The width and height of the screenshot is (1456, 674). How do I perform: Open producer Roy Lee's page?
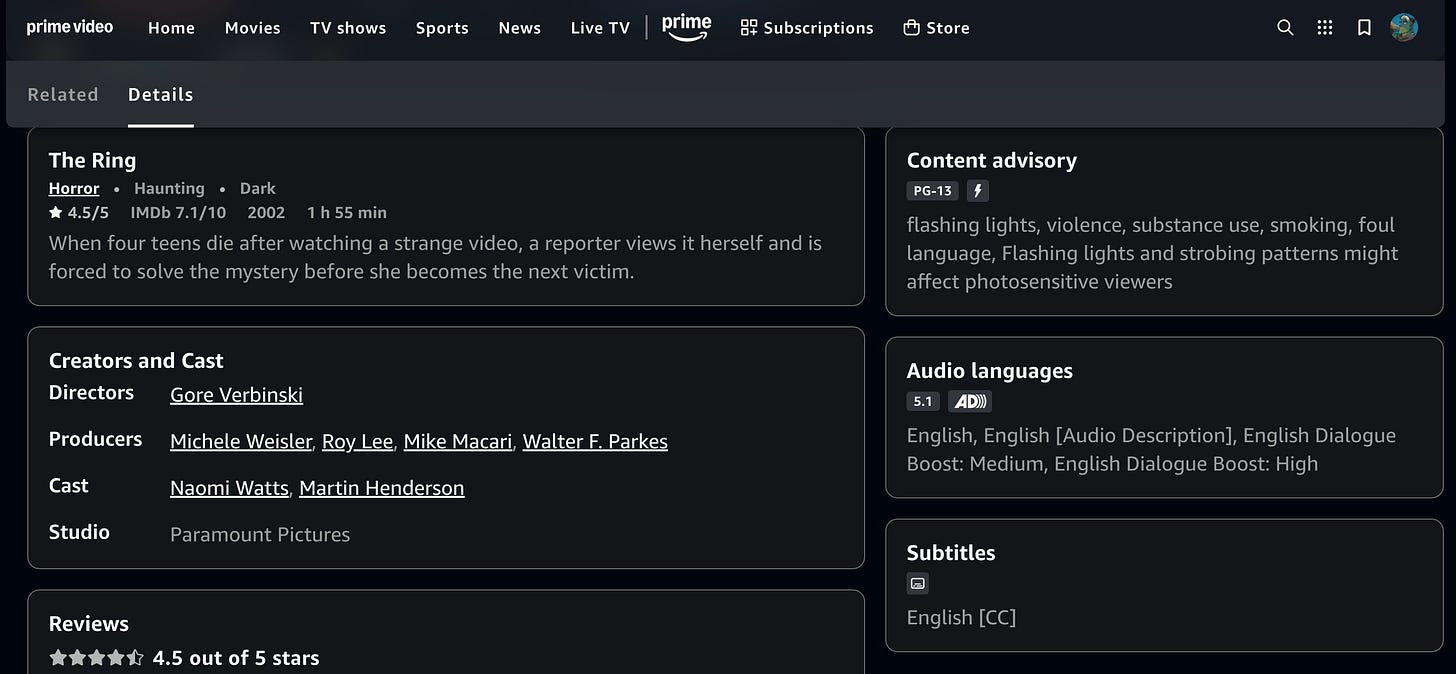(357, 441)
